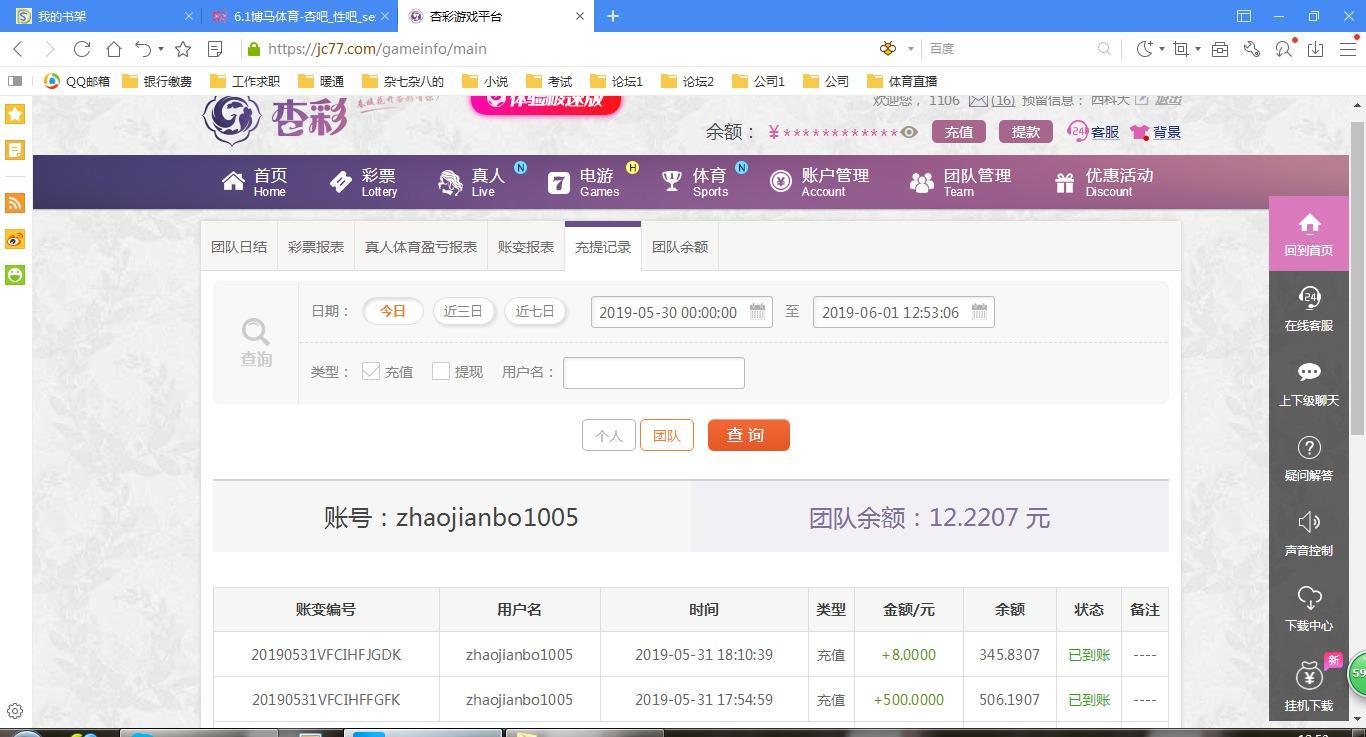Image resolution: width=1366 pixels, height=737 pixels.
Task: Open 疑问解答 question mark icon
Action: 1308,448
